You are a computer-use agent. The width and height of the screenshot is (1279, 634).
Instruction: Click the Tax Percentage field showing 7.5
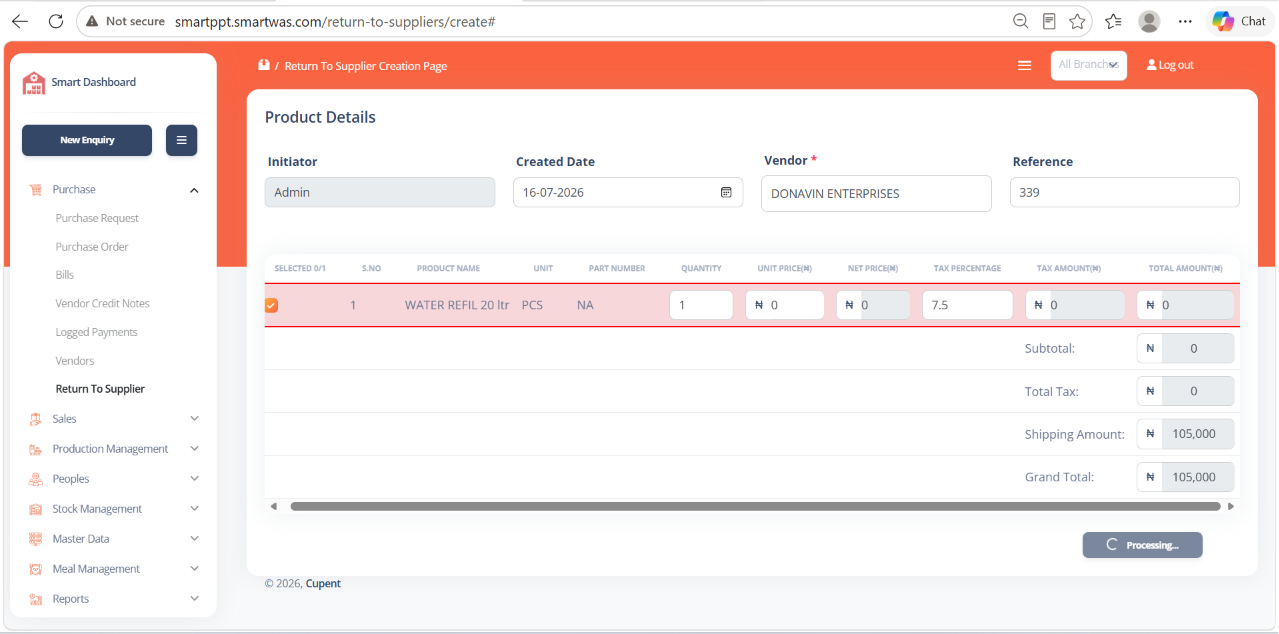point(968,305)
